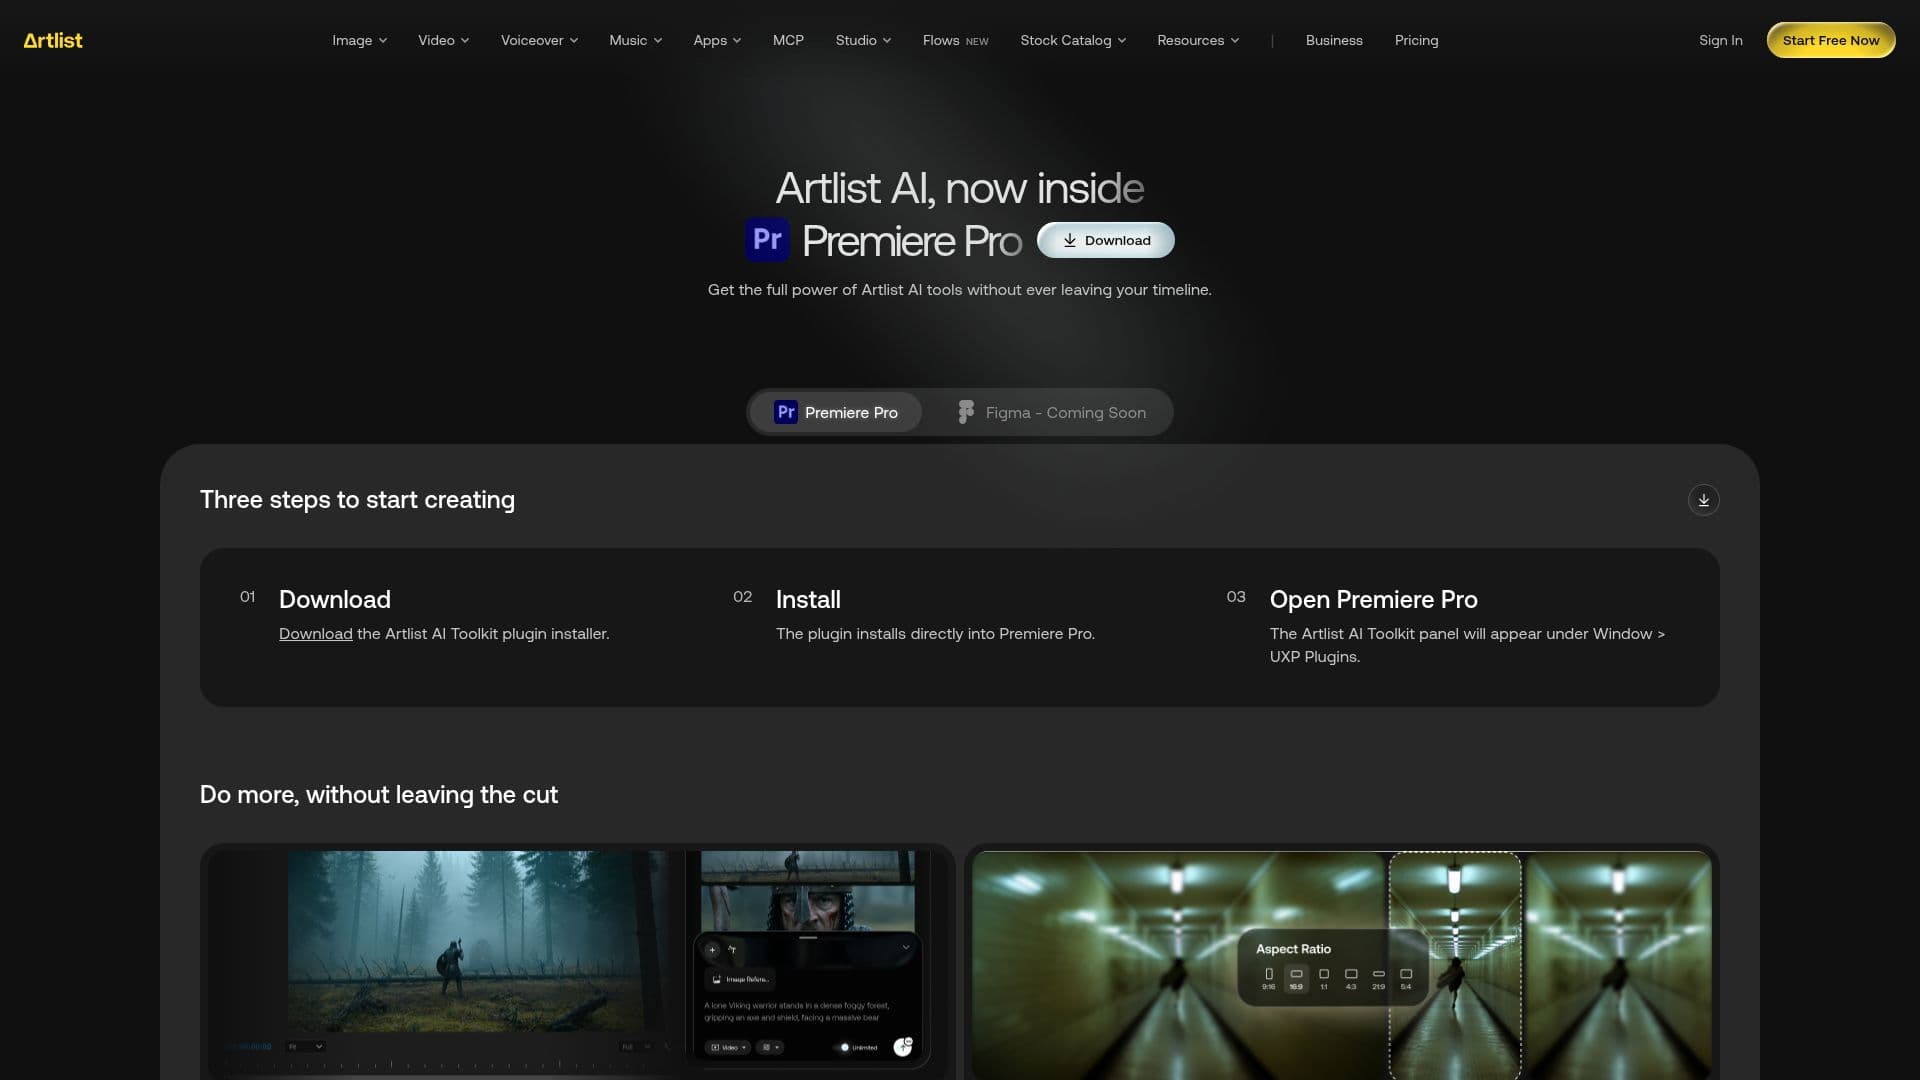This screenshot has width=1920, height=1080.
Task: Go to the Business page
Action: pos(1334,40)
